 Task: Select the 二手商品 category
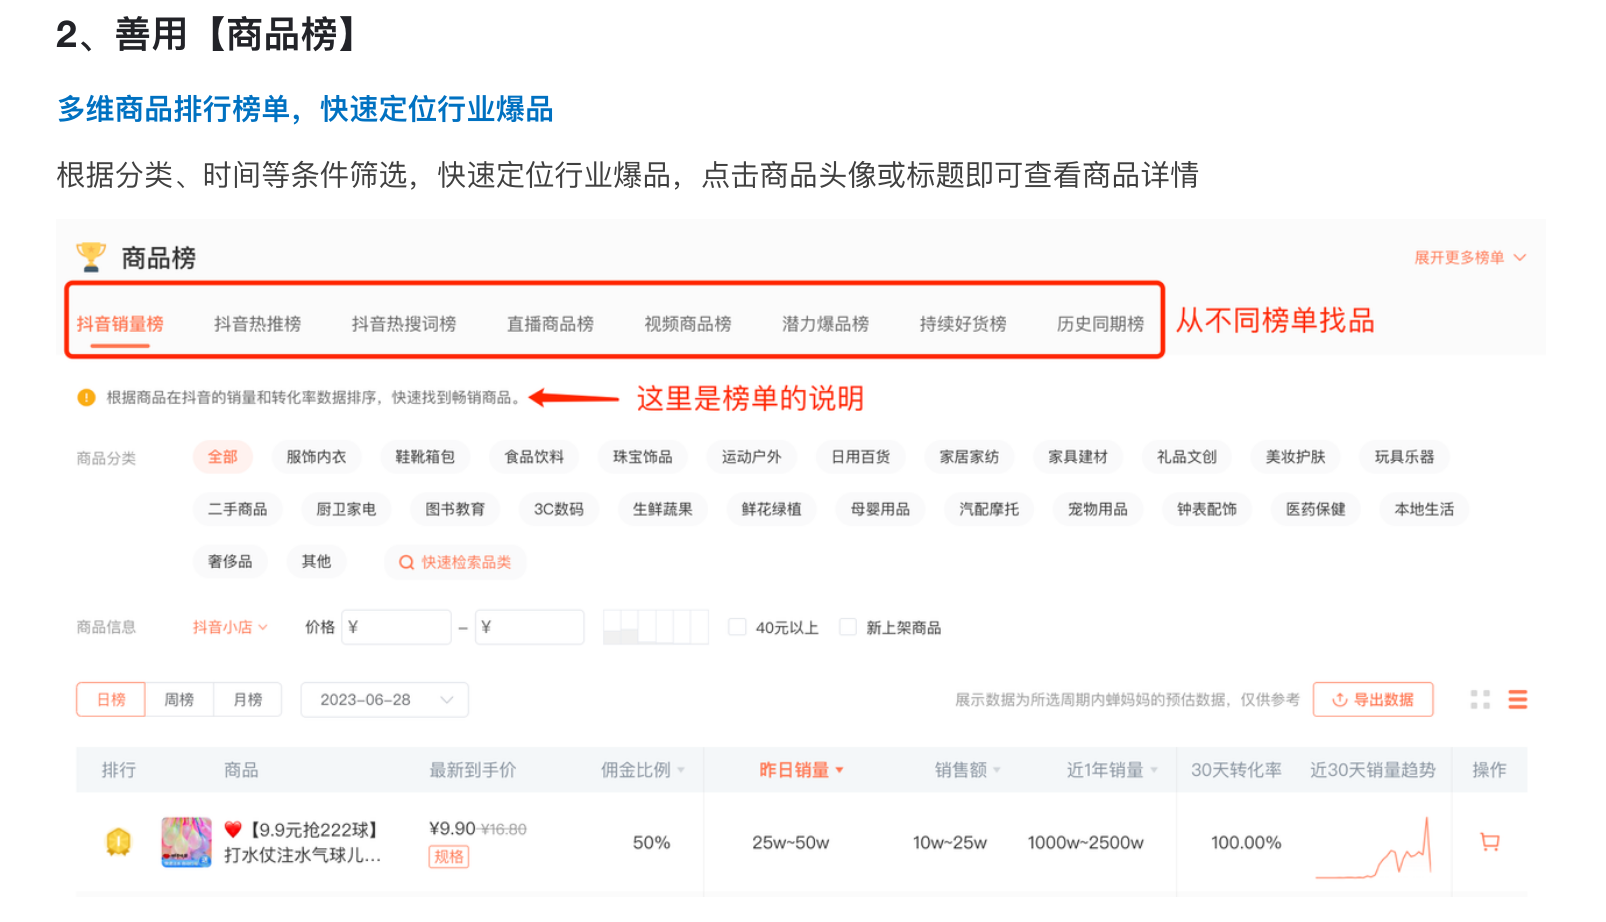point(238,509)
